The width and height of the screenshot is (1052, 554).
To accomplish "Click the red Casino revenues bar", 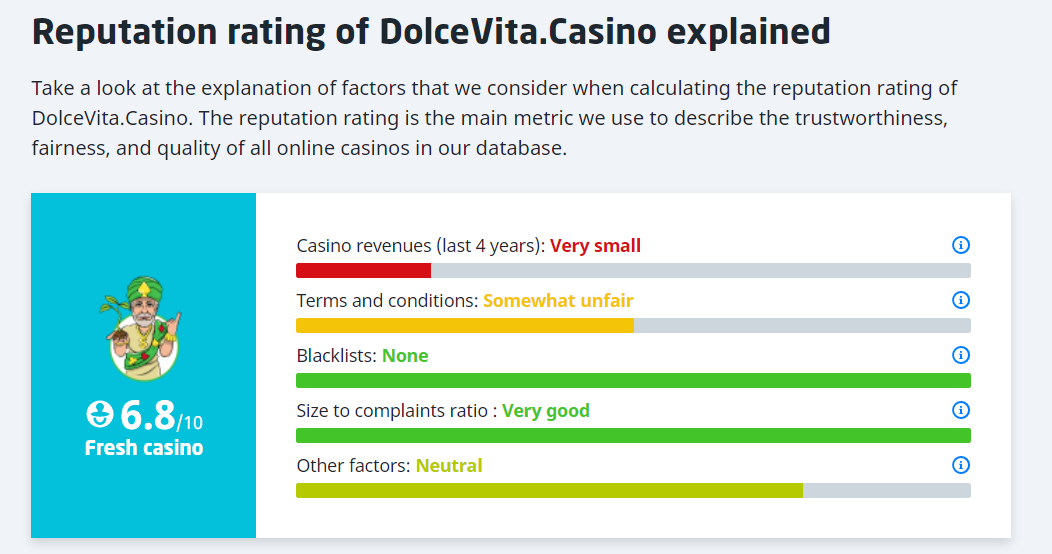I will (x=363, y=270).
